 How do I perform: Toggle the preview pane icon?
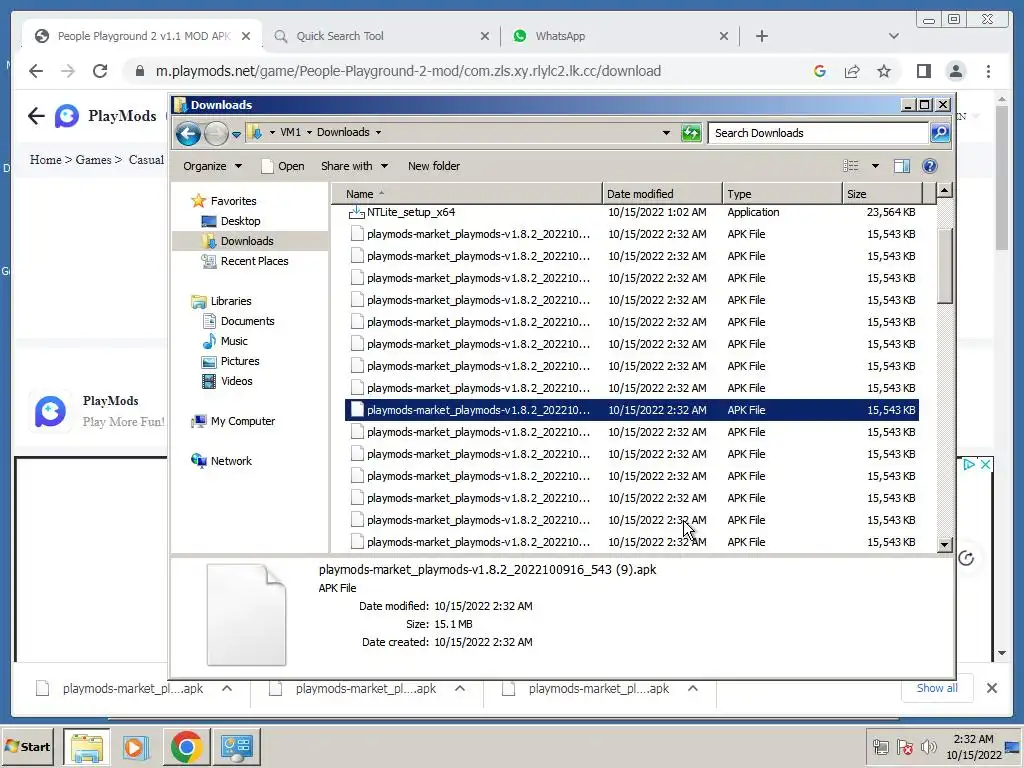(x=902, y=166)
